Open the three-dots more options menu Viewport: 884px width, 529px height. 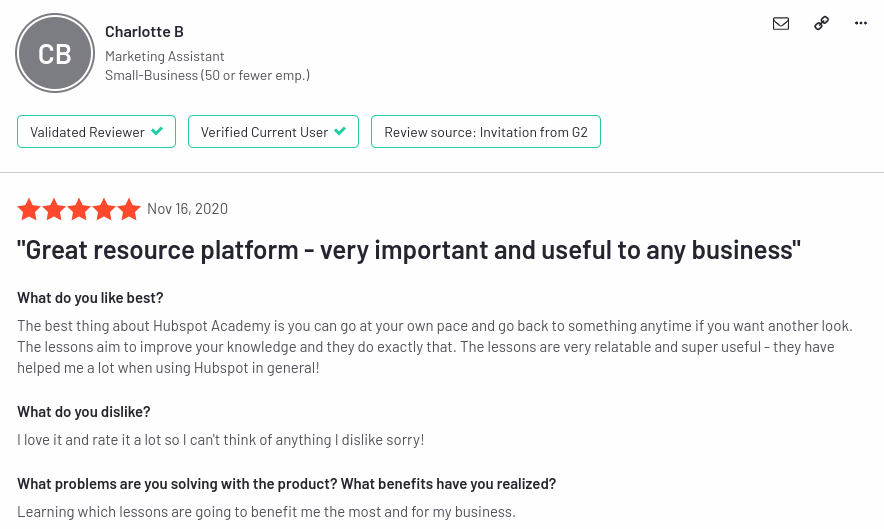pyautogui.click(x=861, y=23)
